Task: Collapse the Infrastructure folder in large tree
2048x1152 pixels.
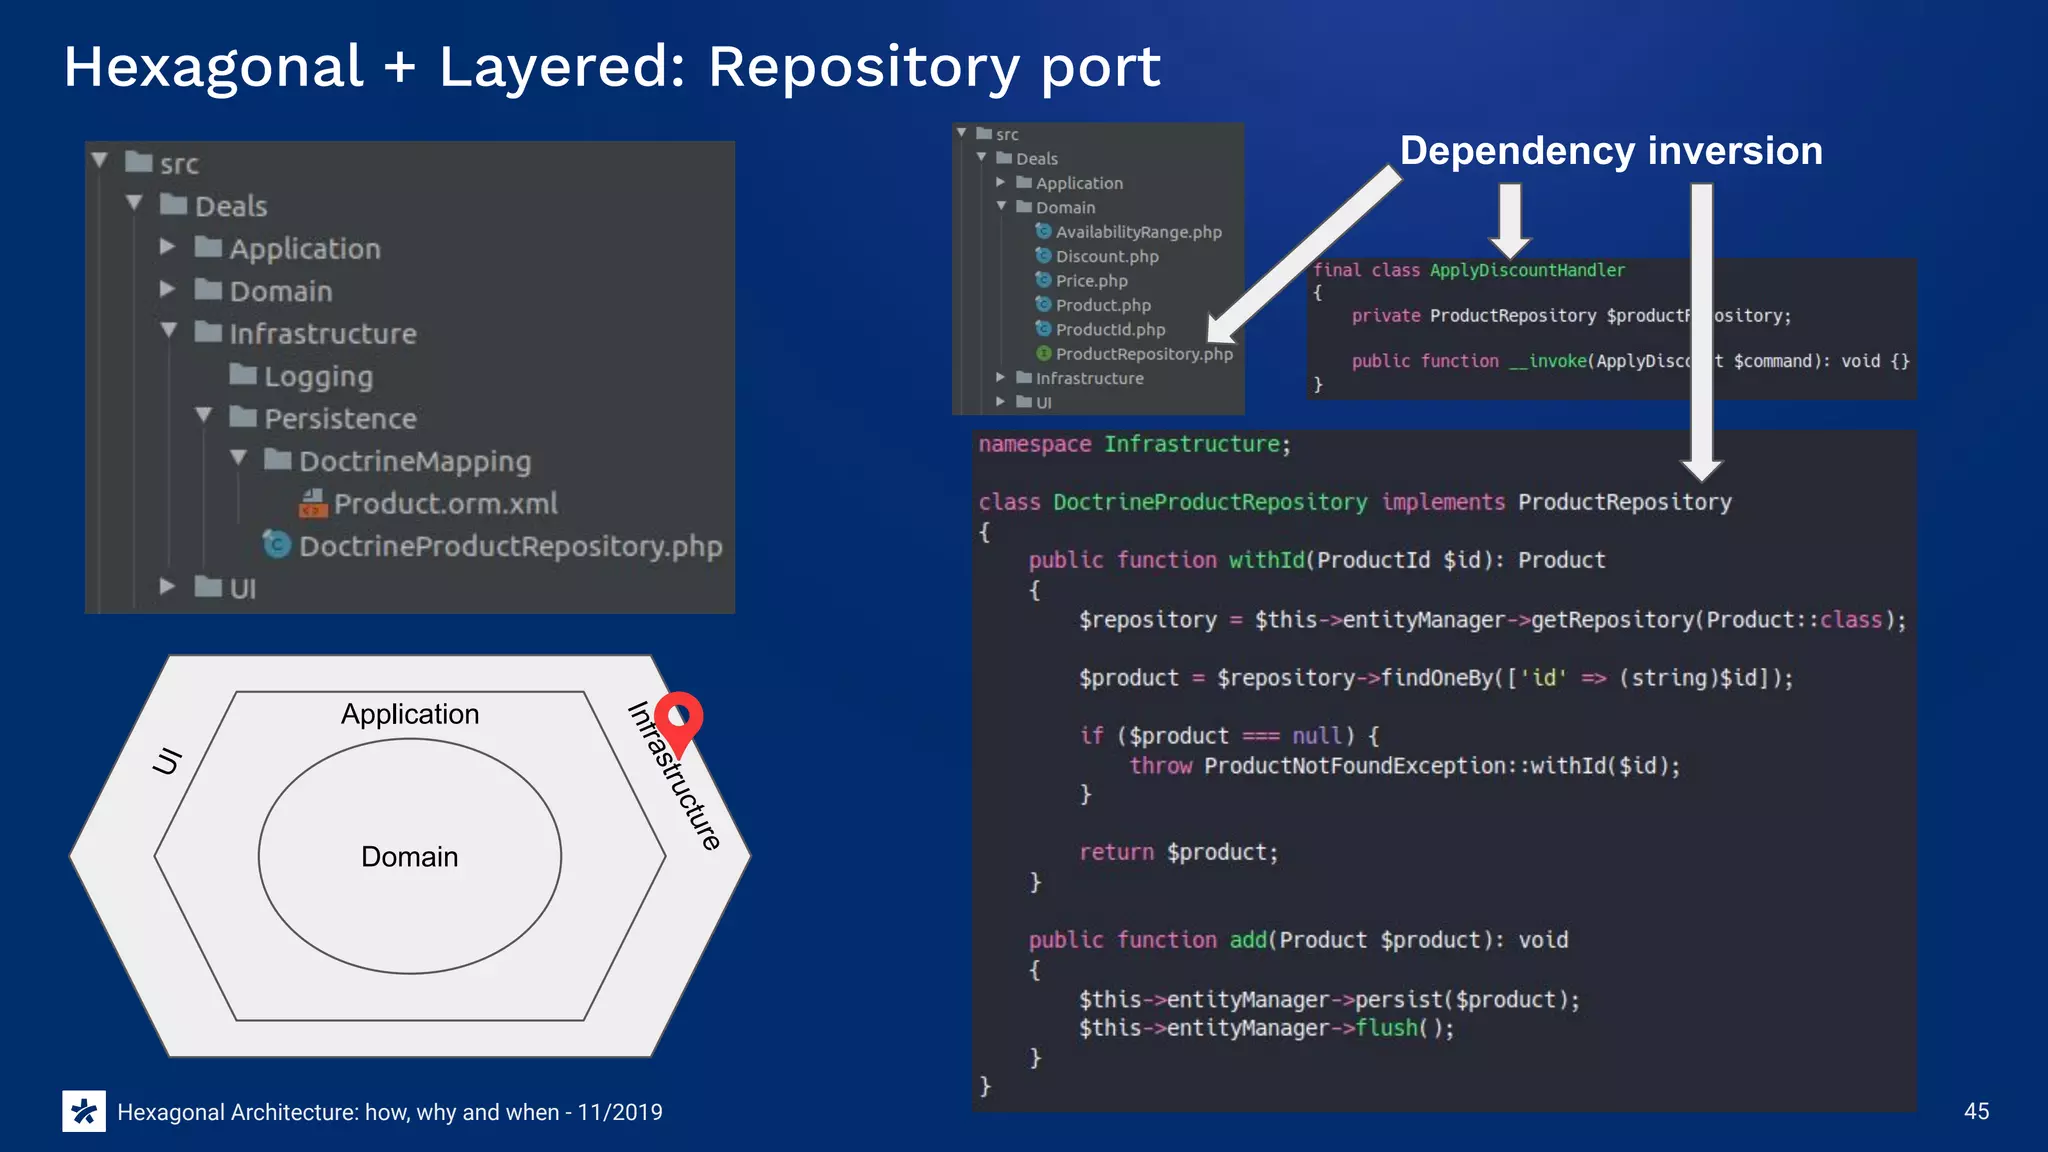Action: (x=169, y=331)
